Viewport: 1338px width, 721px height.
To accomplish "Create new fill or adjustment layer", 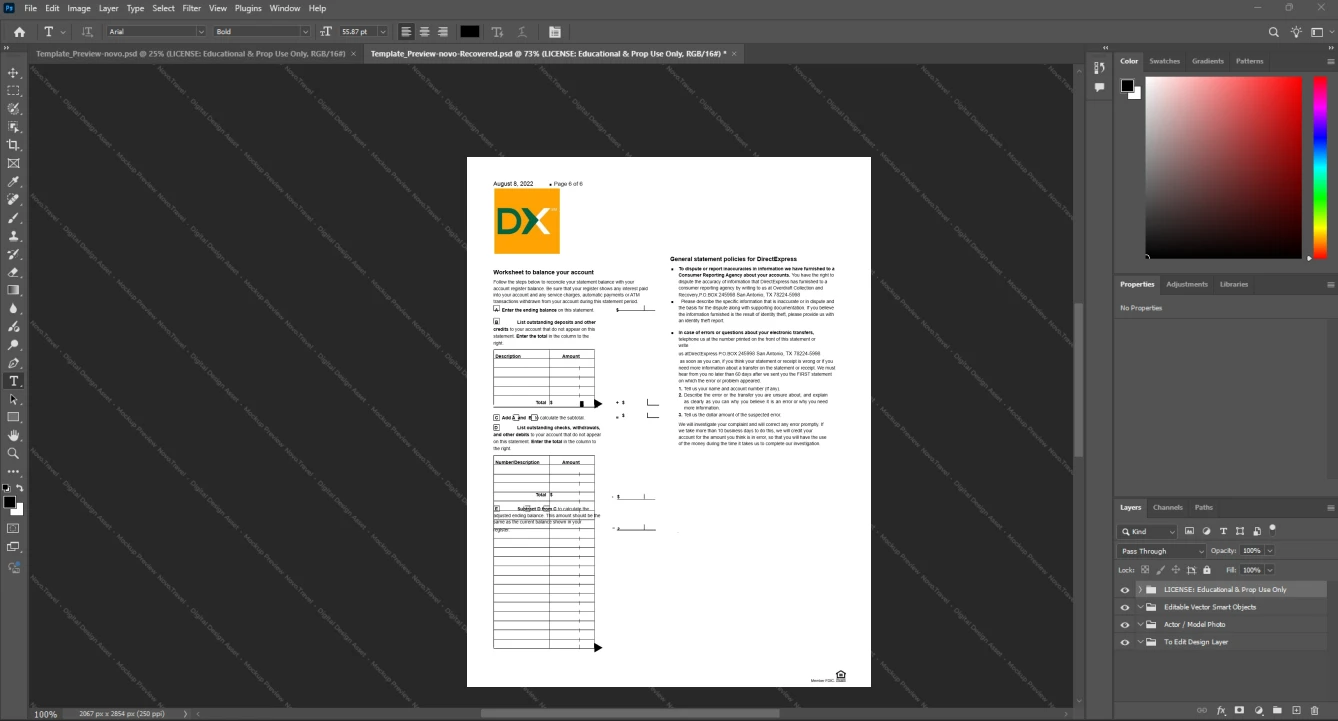I will point(1258,710).
